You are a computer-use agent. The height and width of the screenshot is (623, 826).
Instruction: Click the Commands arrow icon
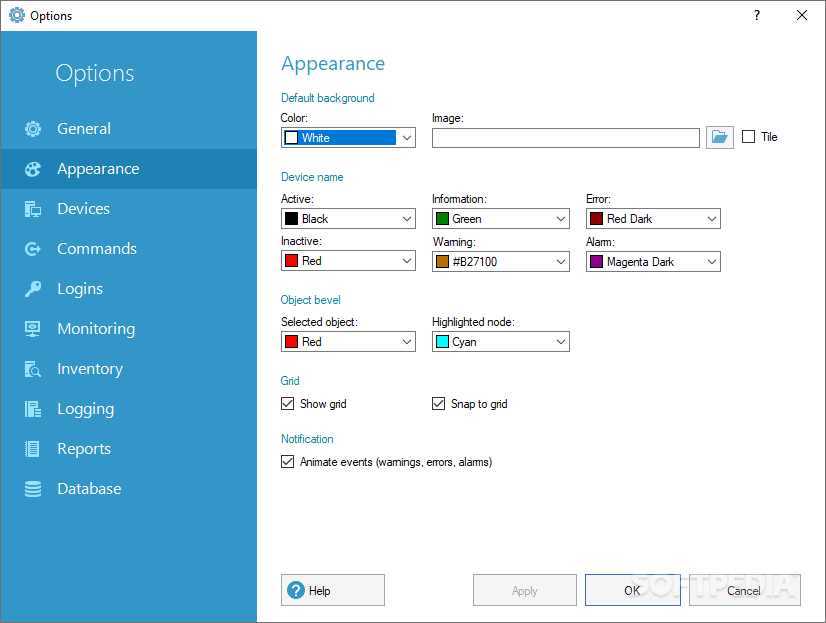33,249
